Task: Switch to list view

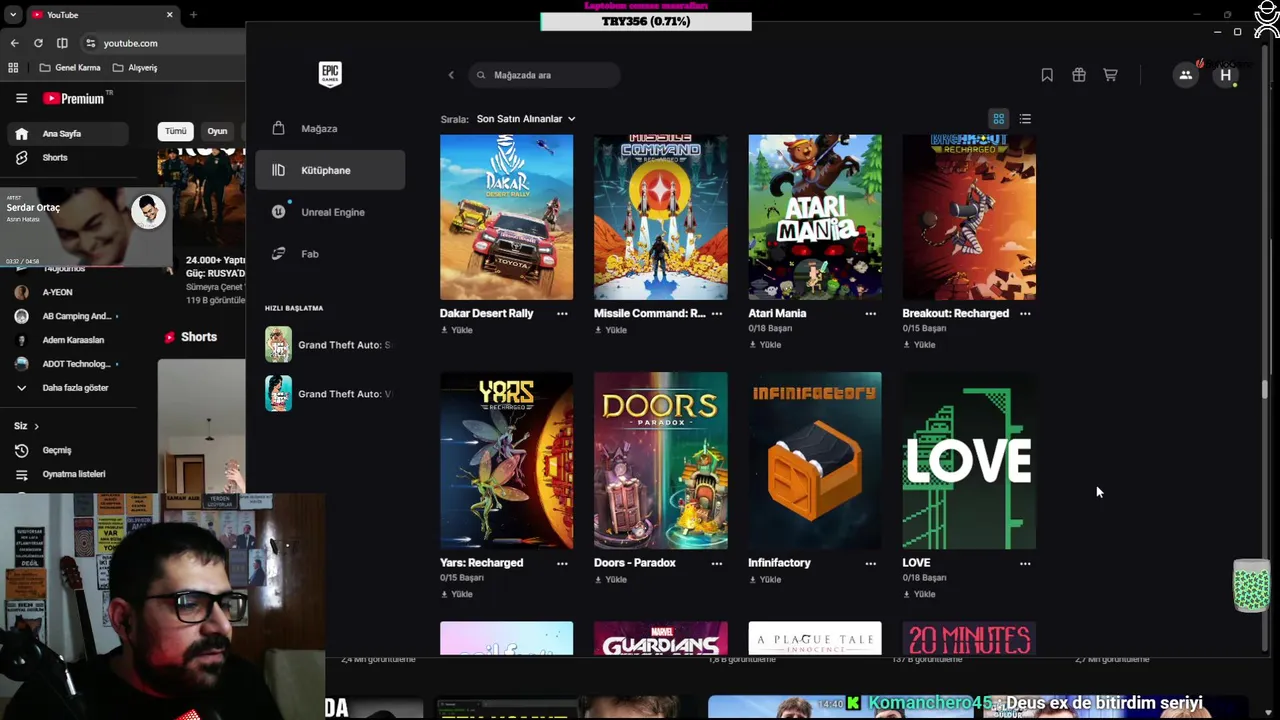Action: [1025, 119]
